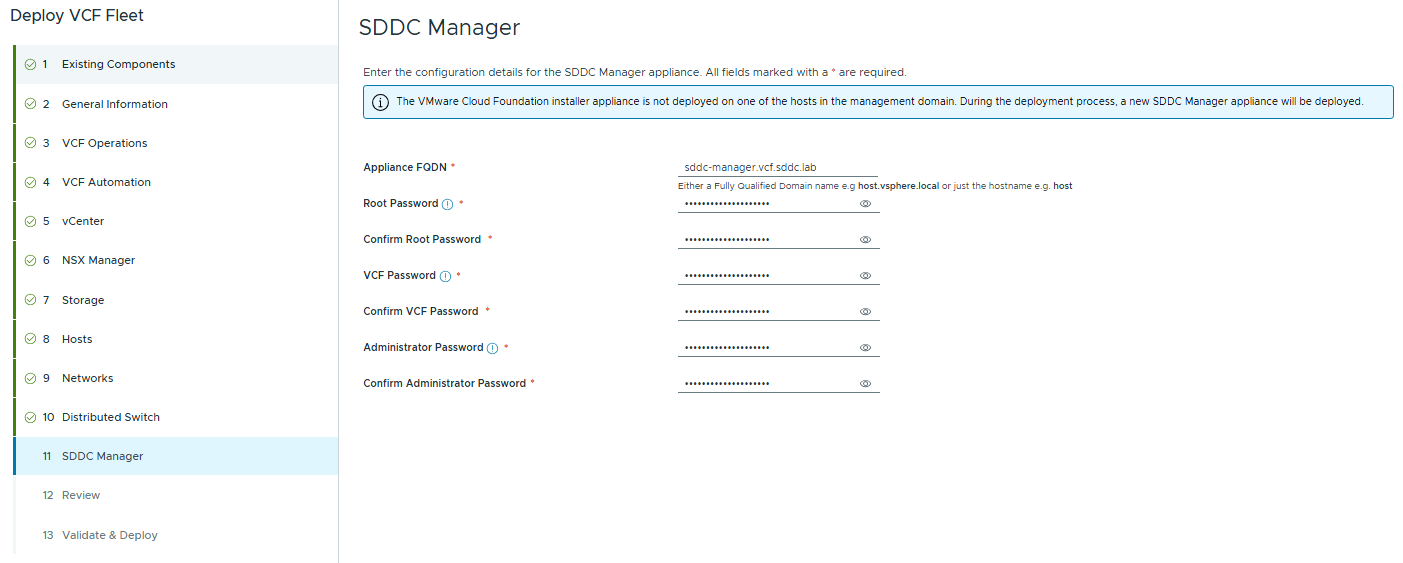
Task: Click the Appliance FQDN input field
Action: [x=777, y=167]
